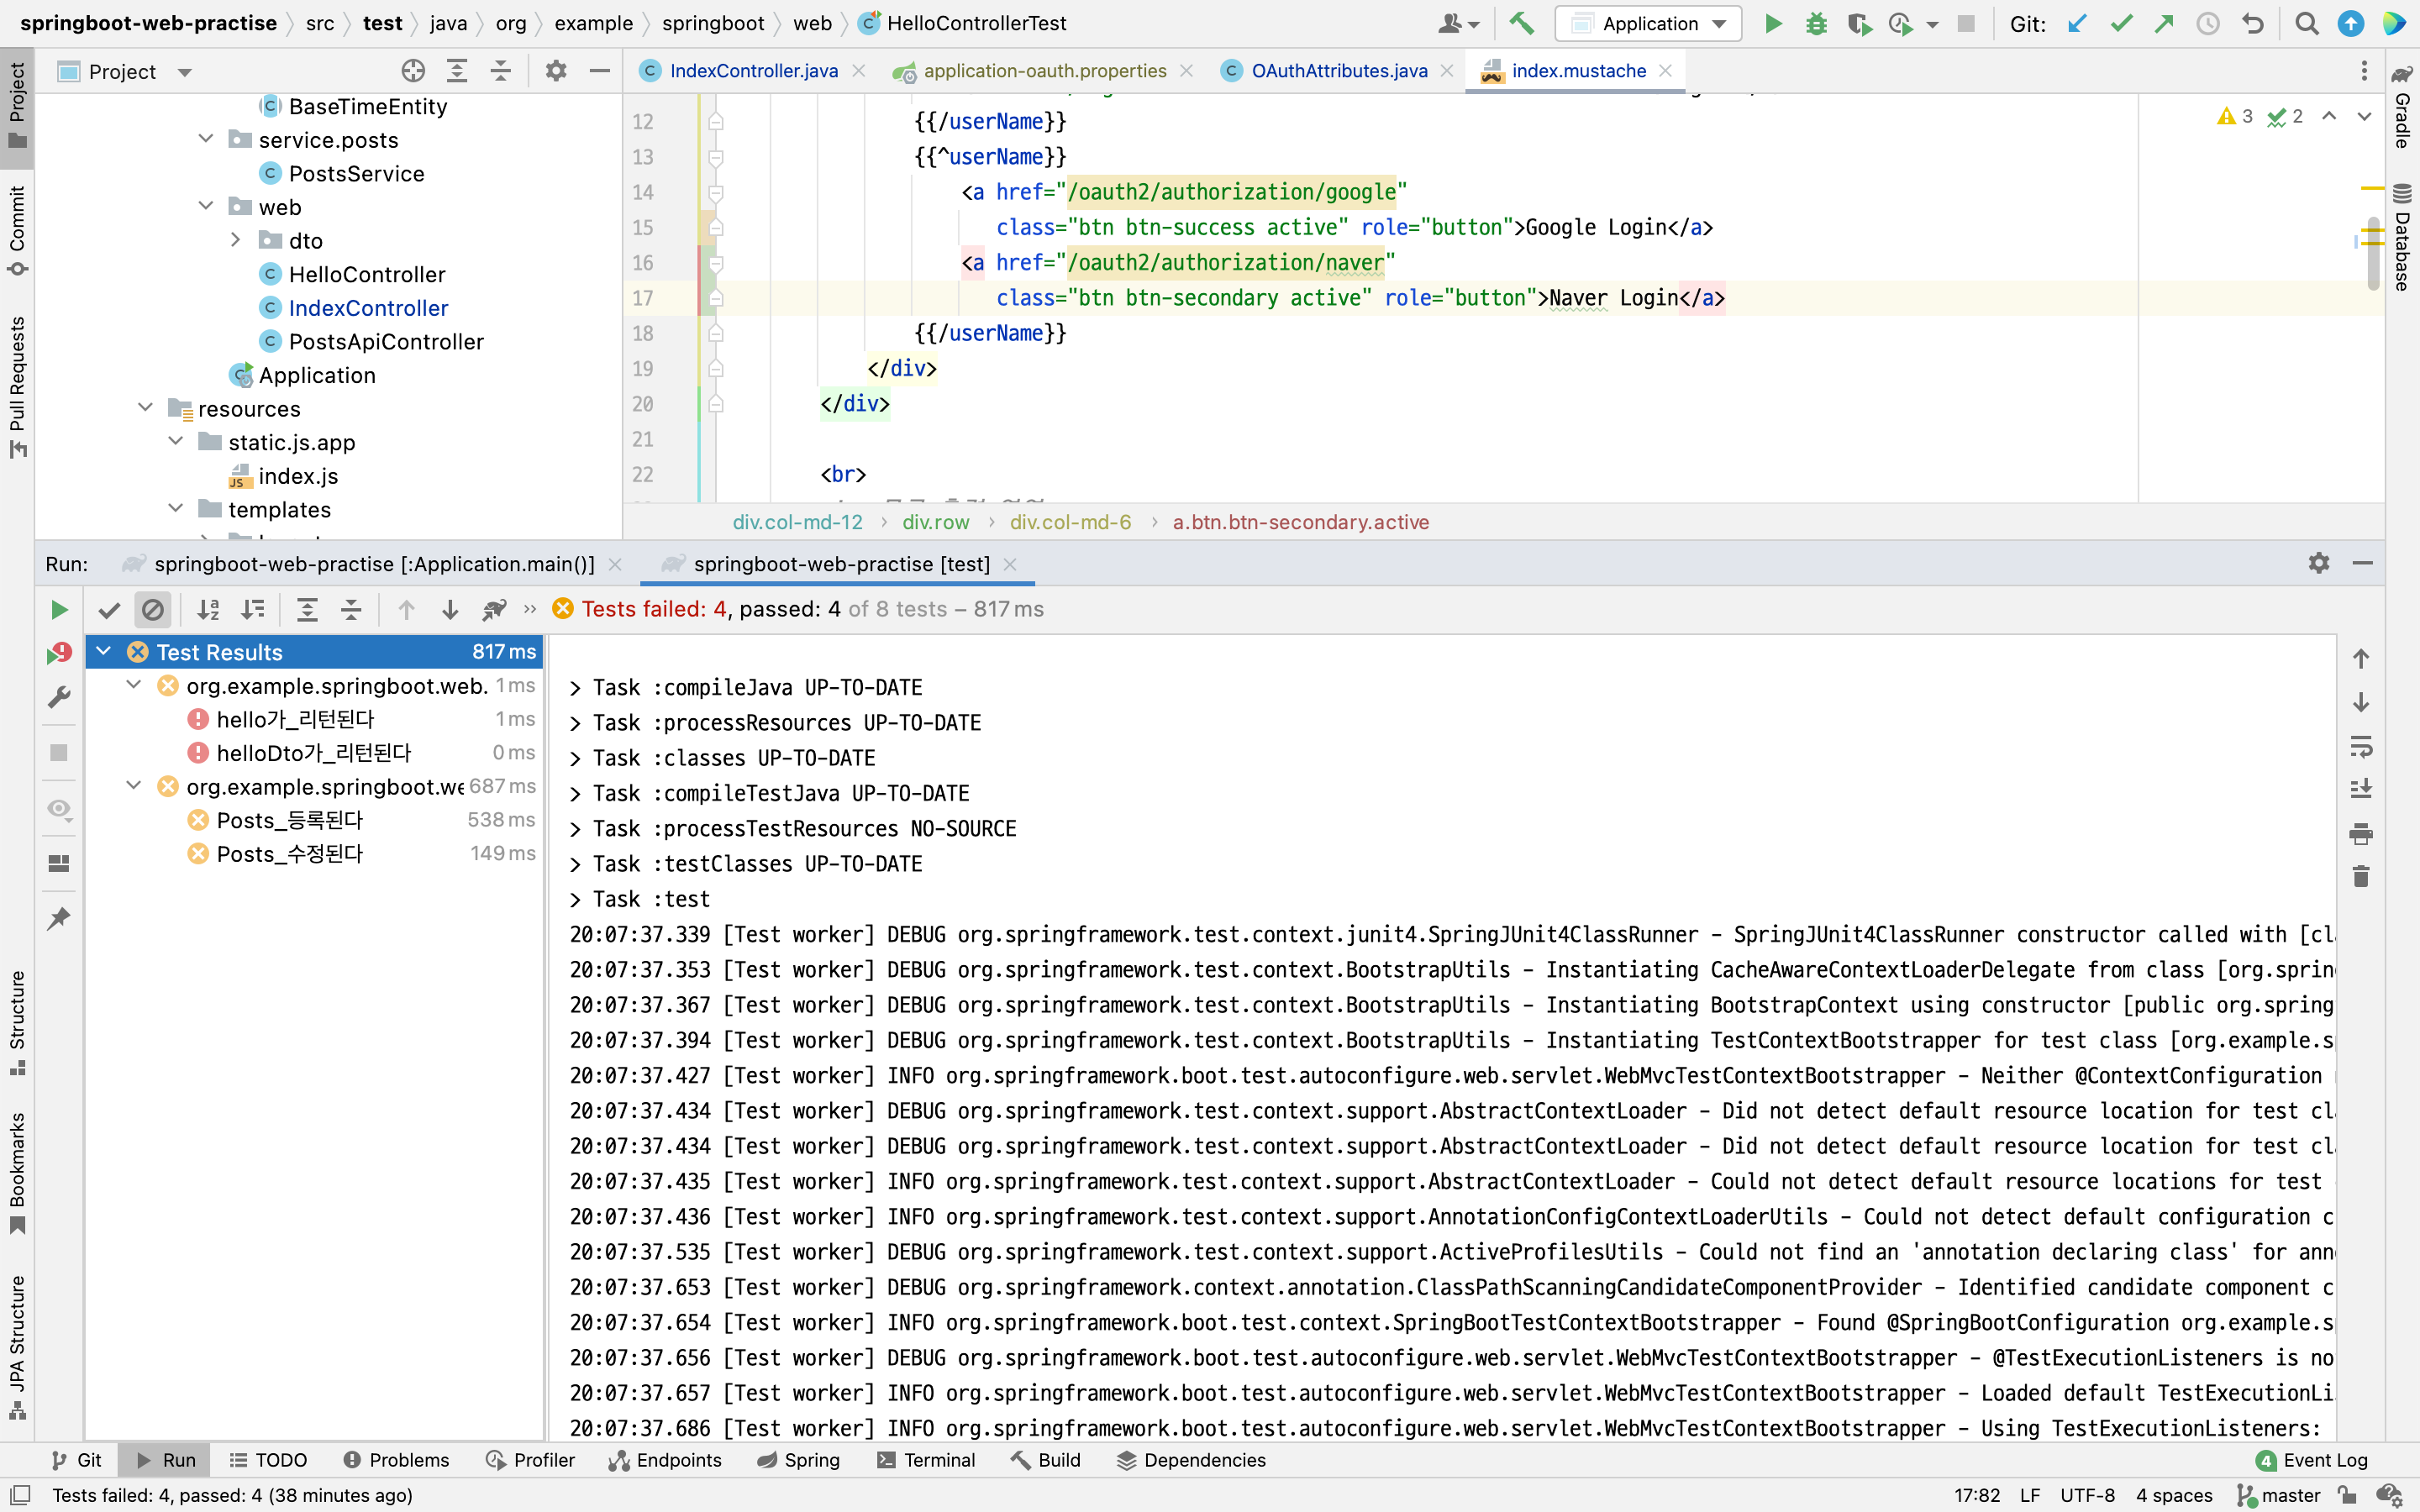Click the Build project hammer icon
The image size is (2420, 1512).
(1521, 23)
